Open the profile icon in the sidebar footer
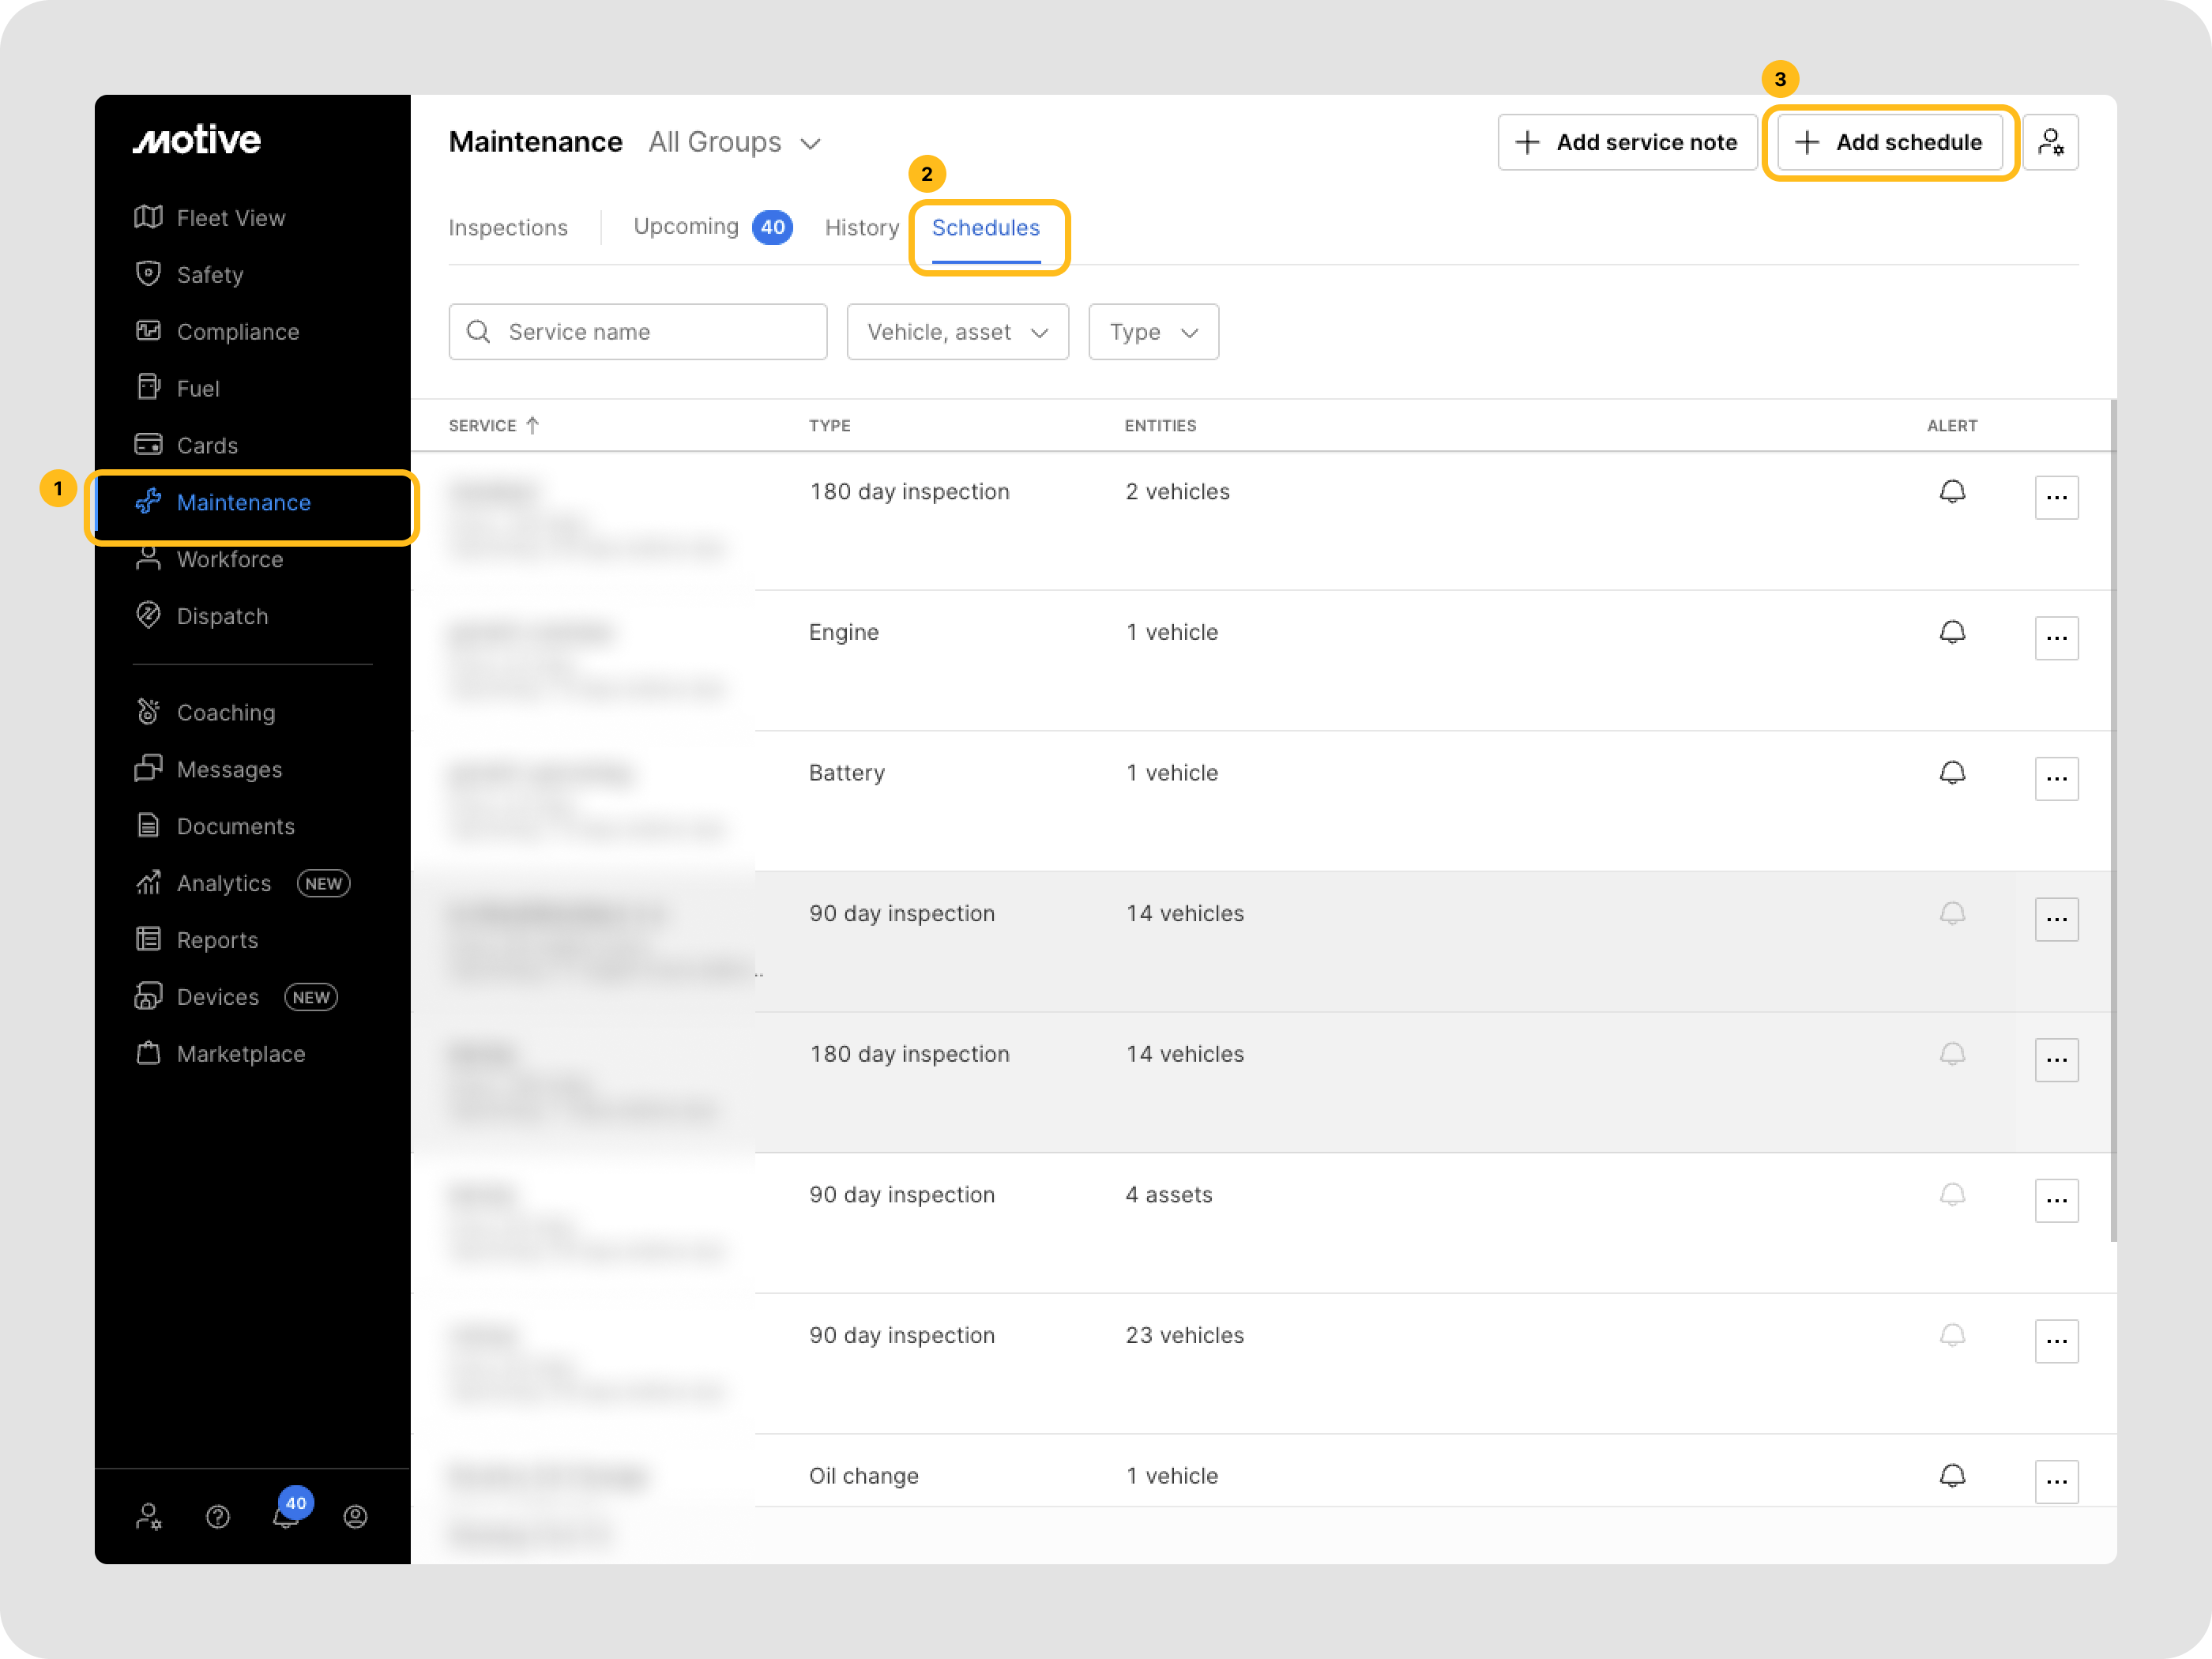This screenshot has width=2212, height=1659. pos(355,1517)
